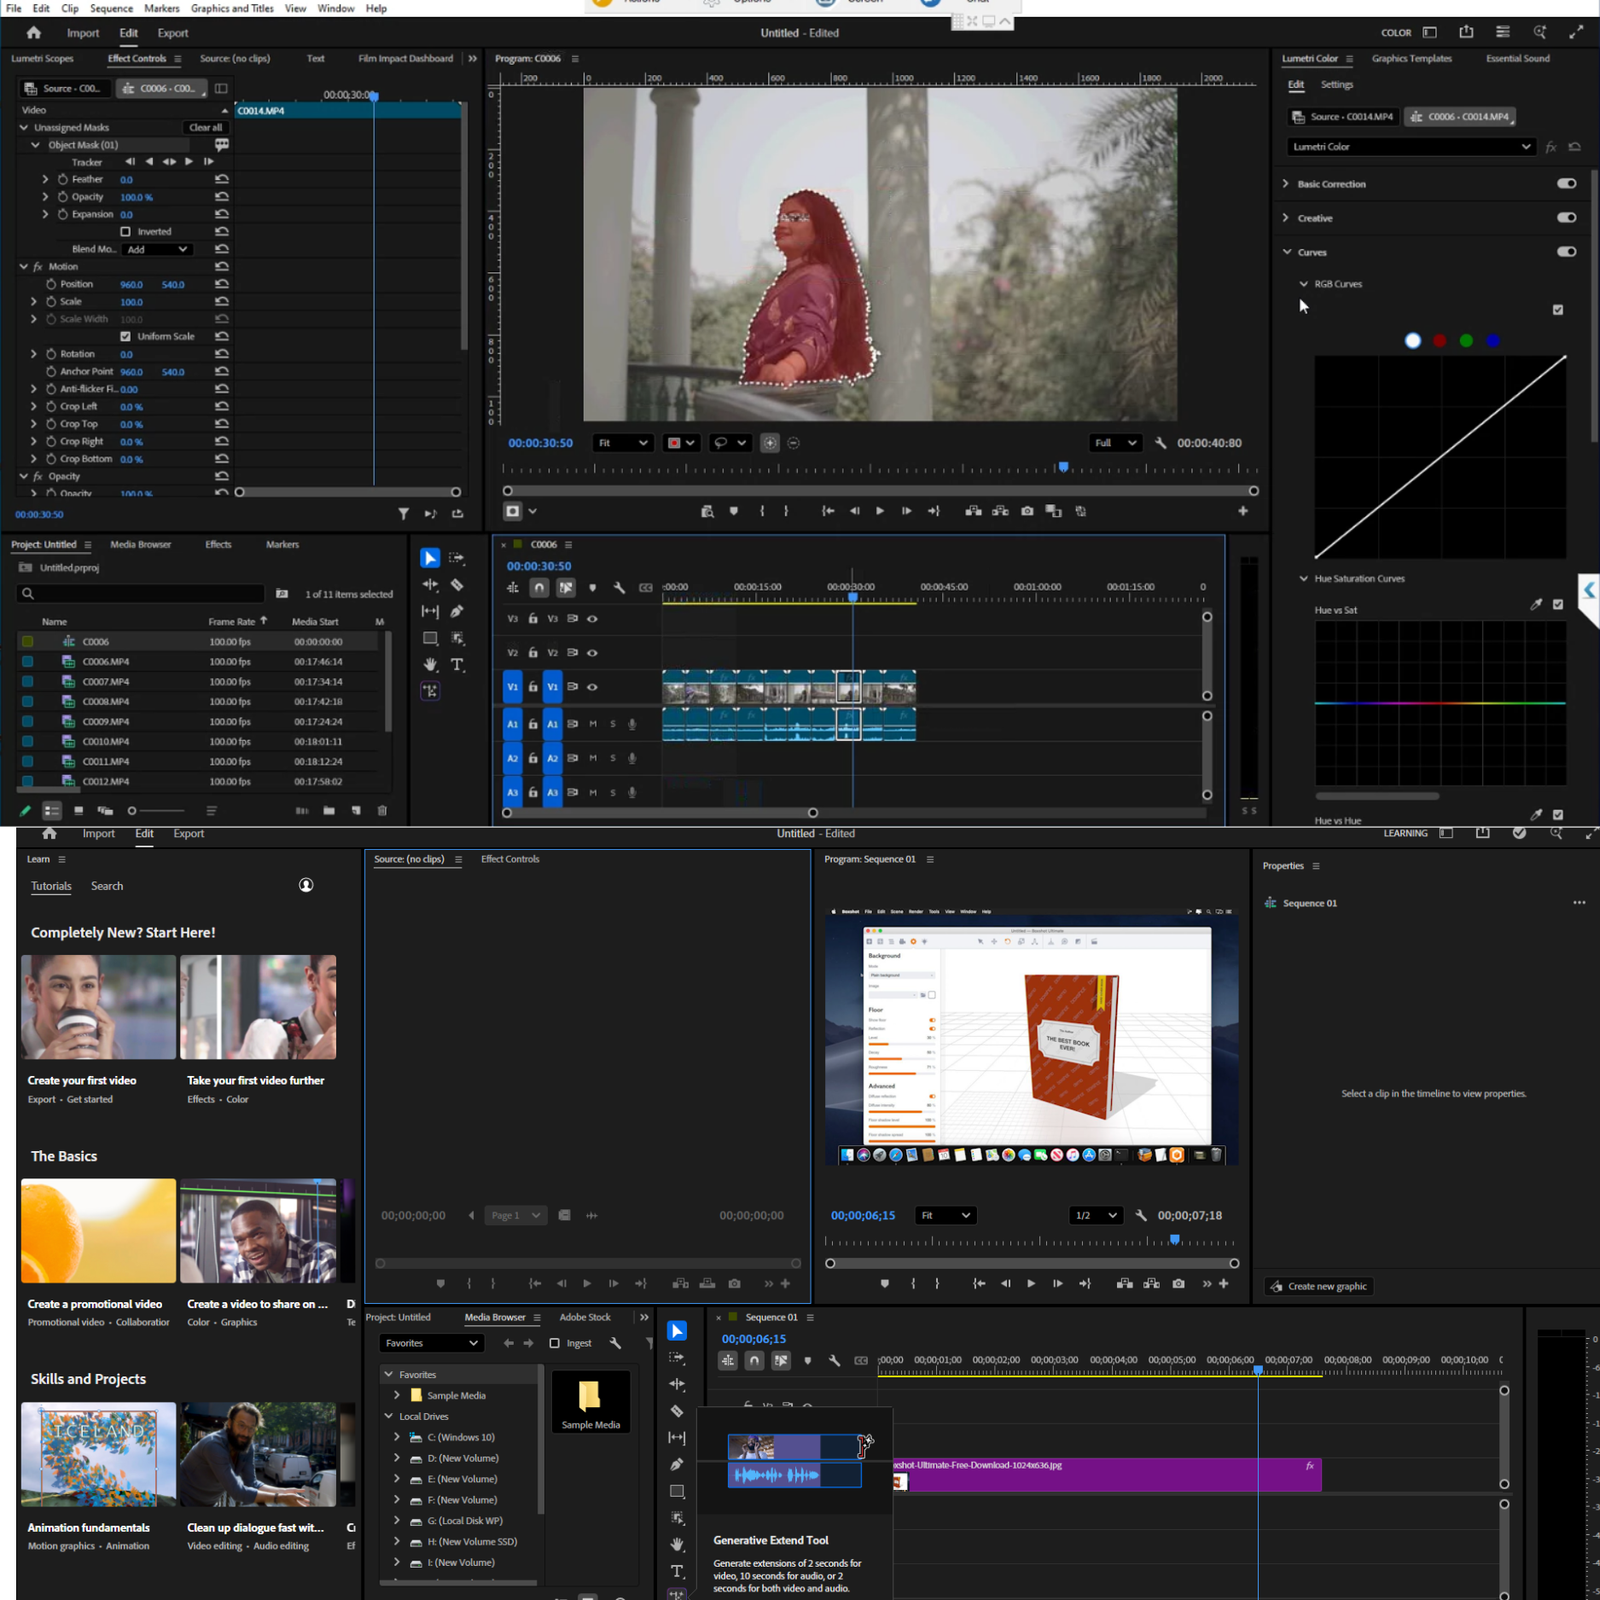Activate the Pen tool
Image resolution: width=1600 pixels, height=1600 pixels.
coord(456,611)
